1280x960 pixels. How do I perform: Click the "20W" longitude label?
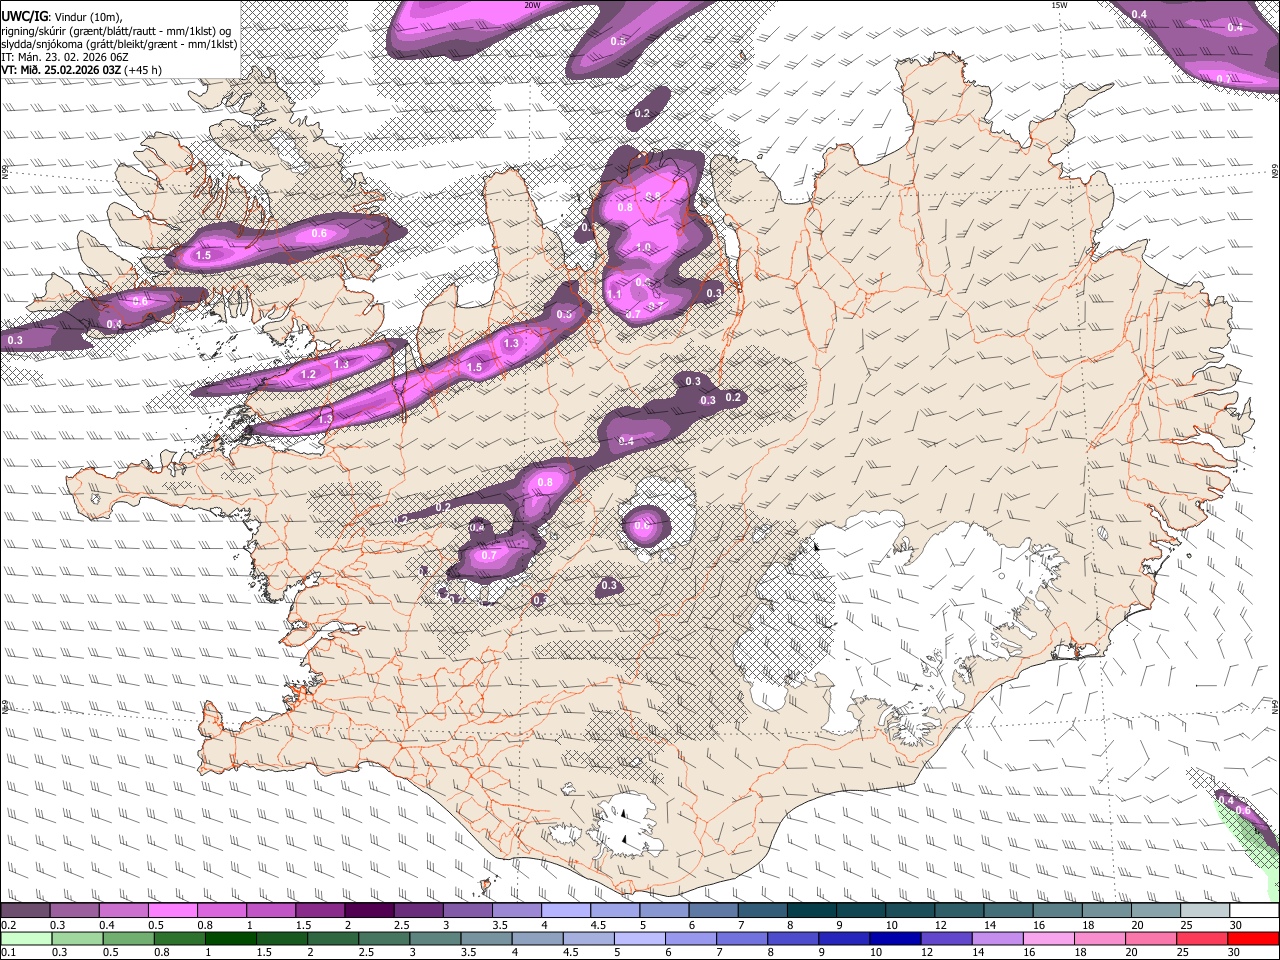tap(532, 5)
